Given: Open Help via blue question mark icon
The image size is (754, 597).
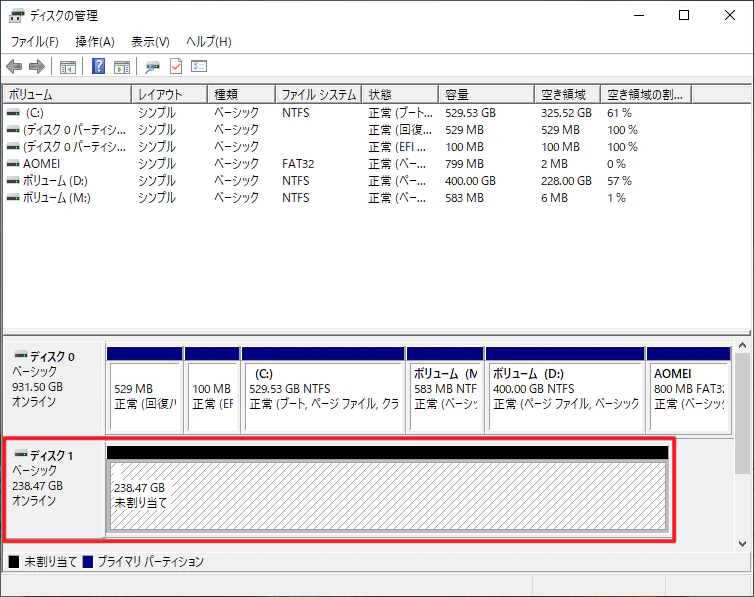Looking at the screenshot, I should pos(98,66).
